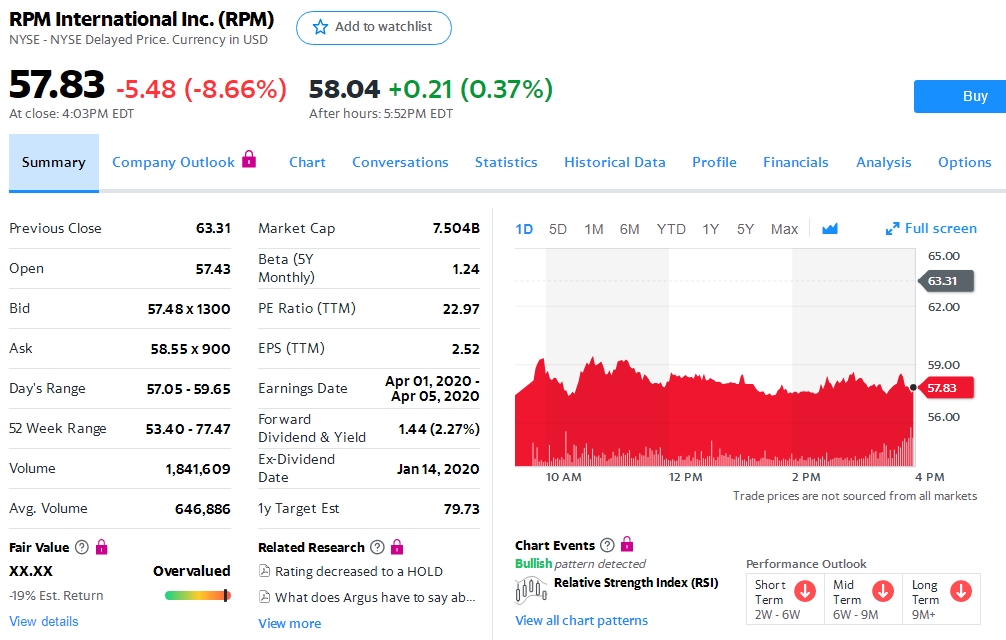Select the 1M chart range

click(593, 229)
